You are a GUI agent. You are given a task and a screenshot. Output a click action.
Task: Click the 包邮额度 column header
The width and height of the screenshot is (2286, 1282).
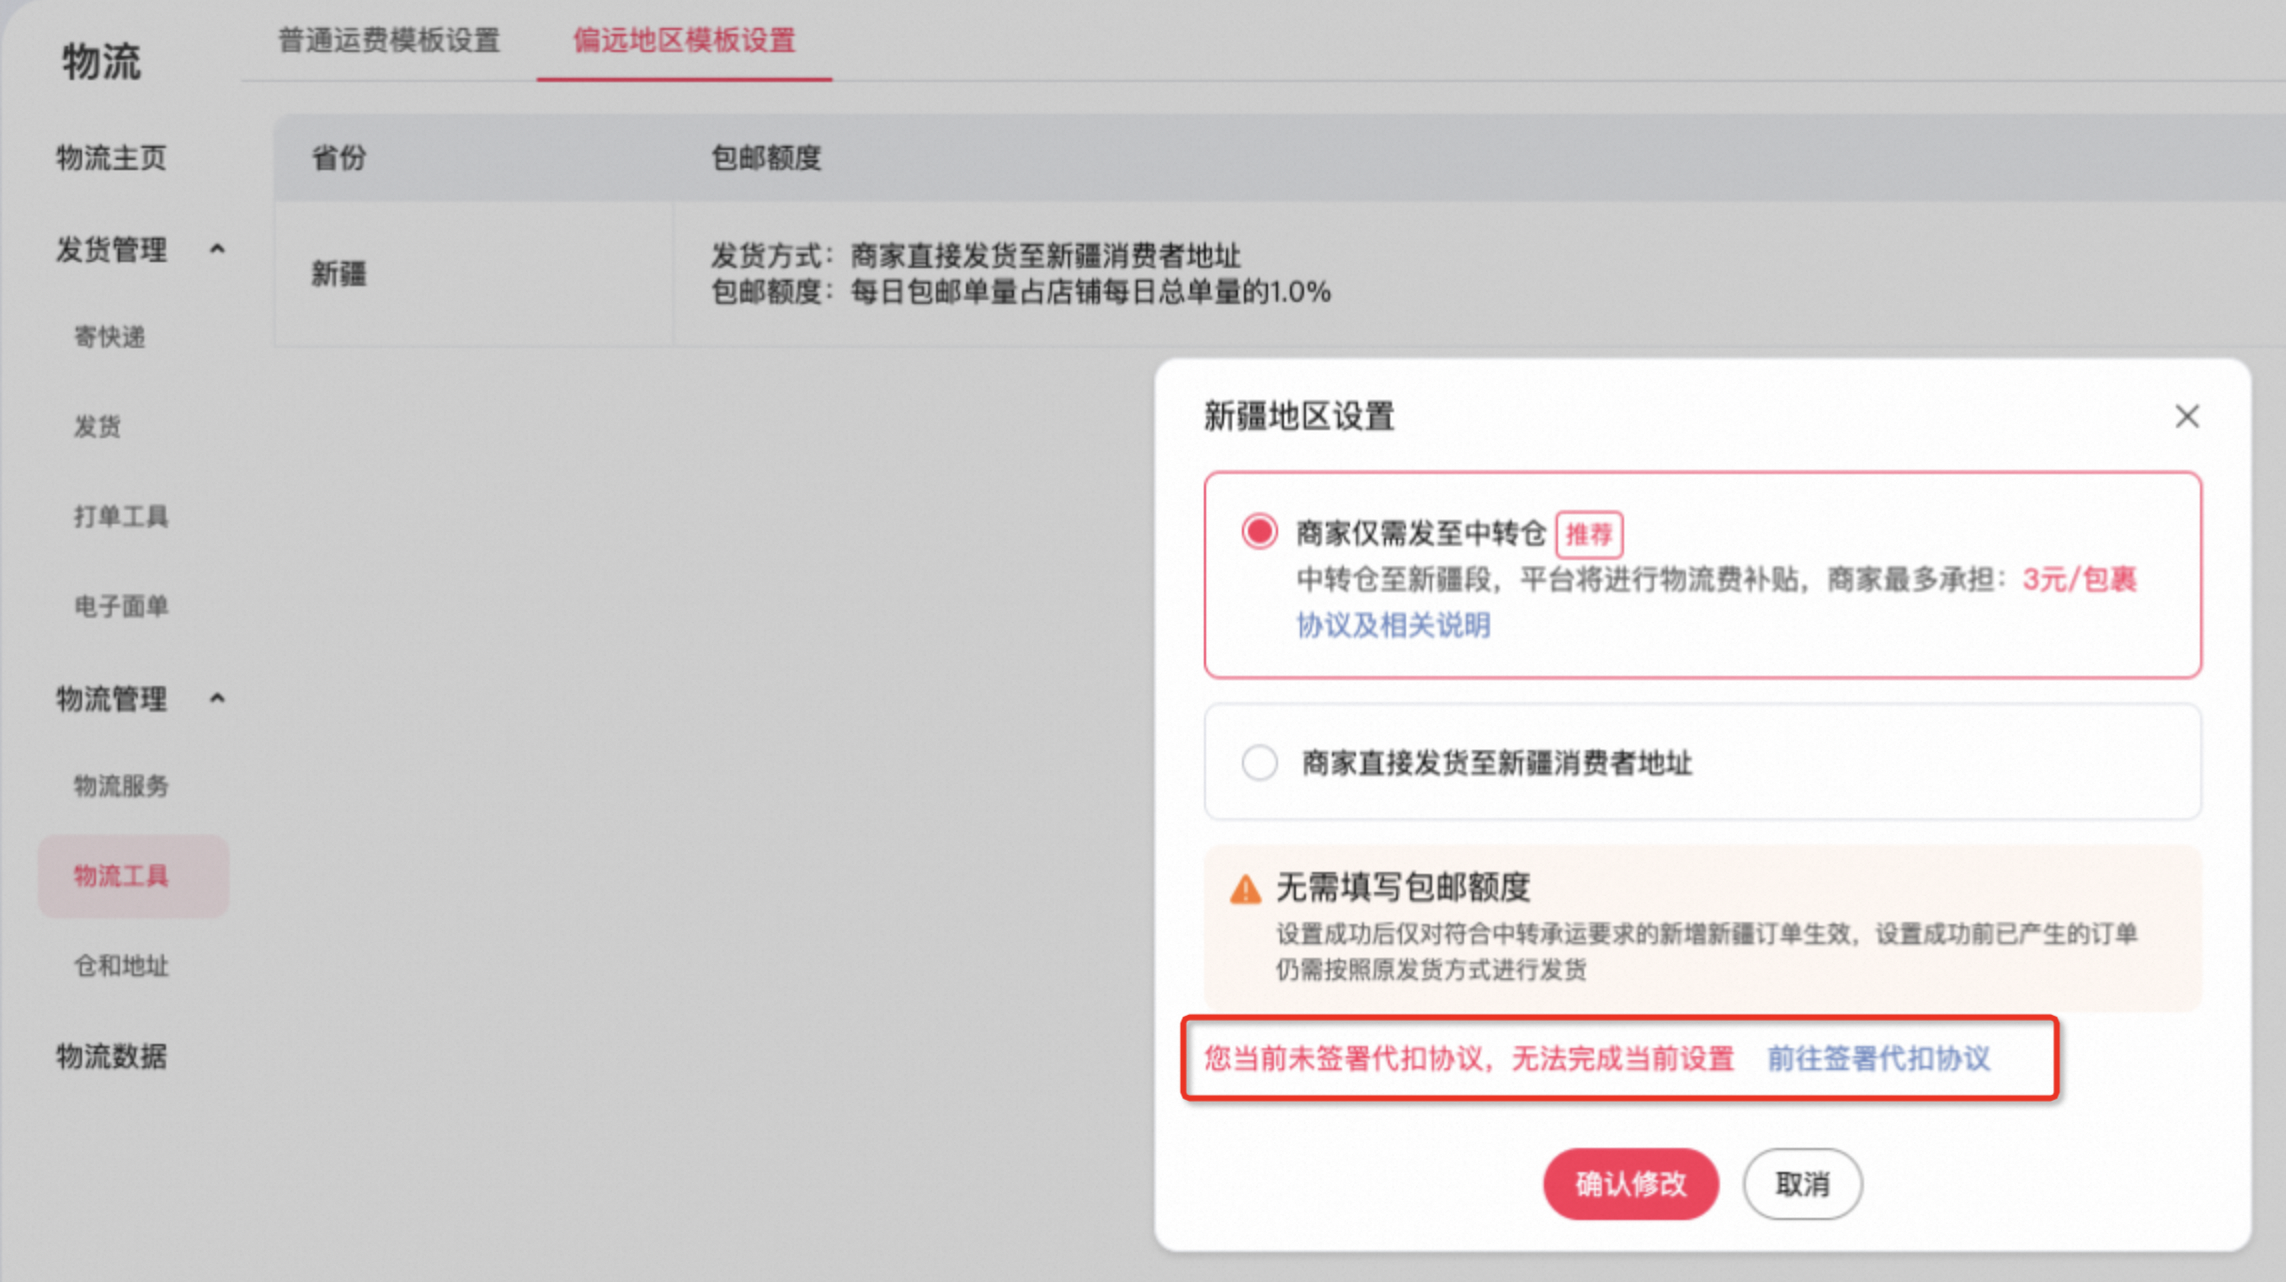pyautogui.click(x=766, y=157)
